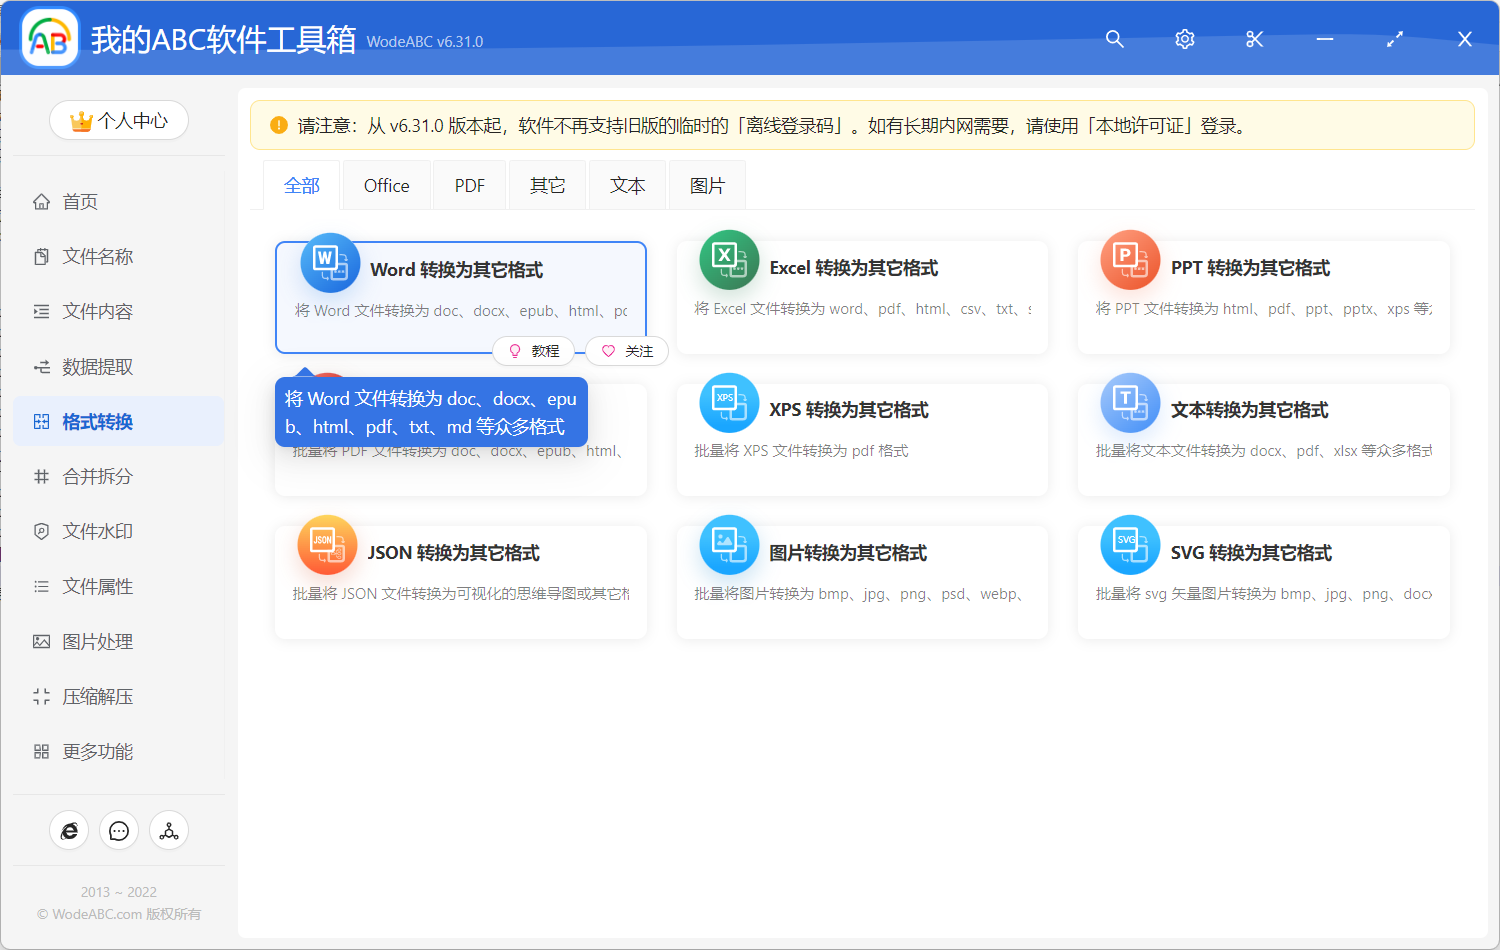Open the search magnifier in the title bar
Image resolution: width=1500 pixels, height=950 pixels.
pyautogui.click(x=1114, y=39)
